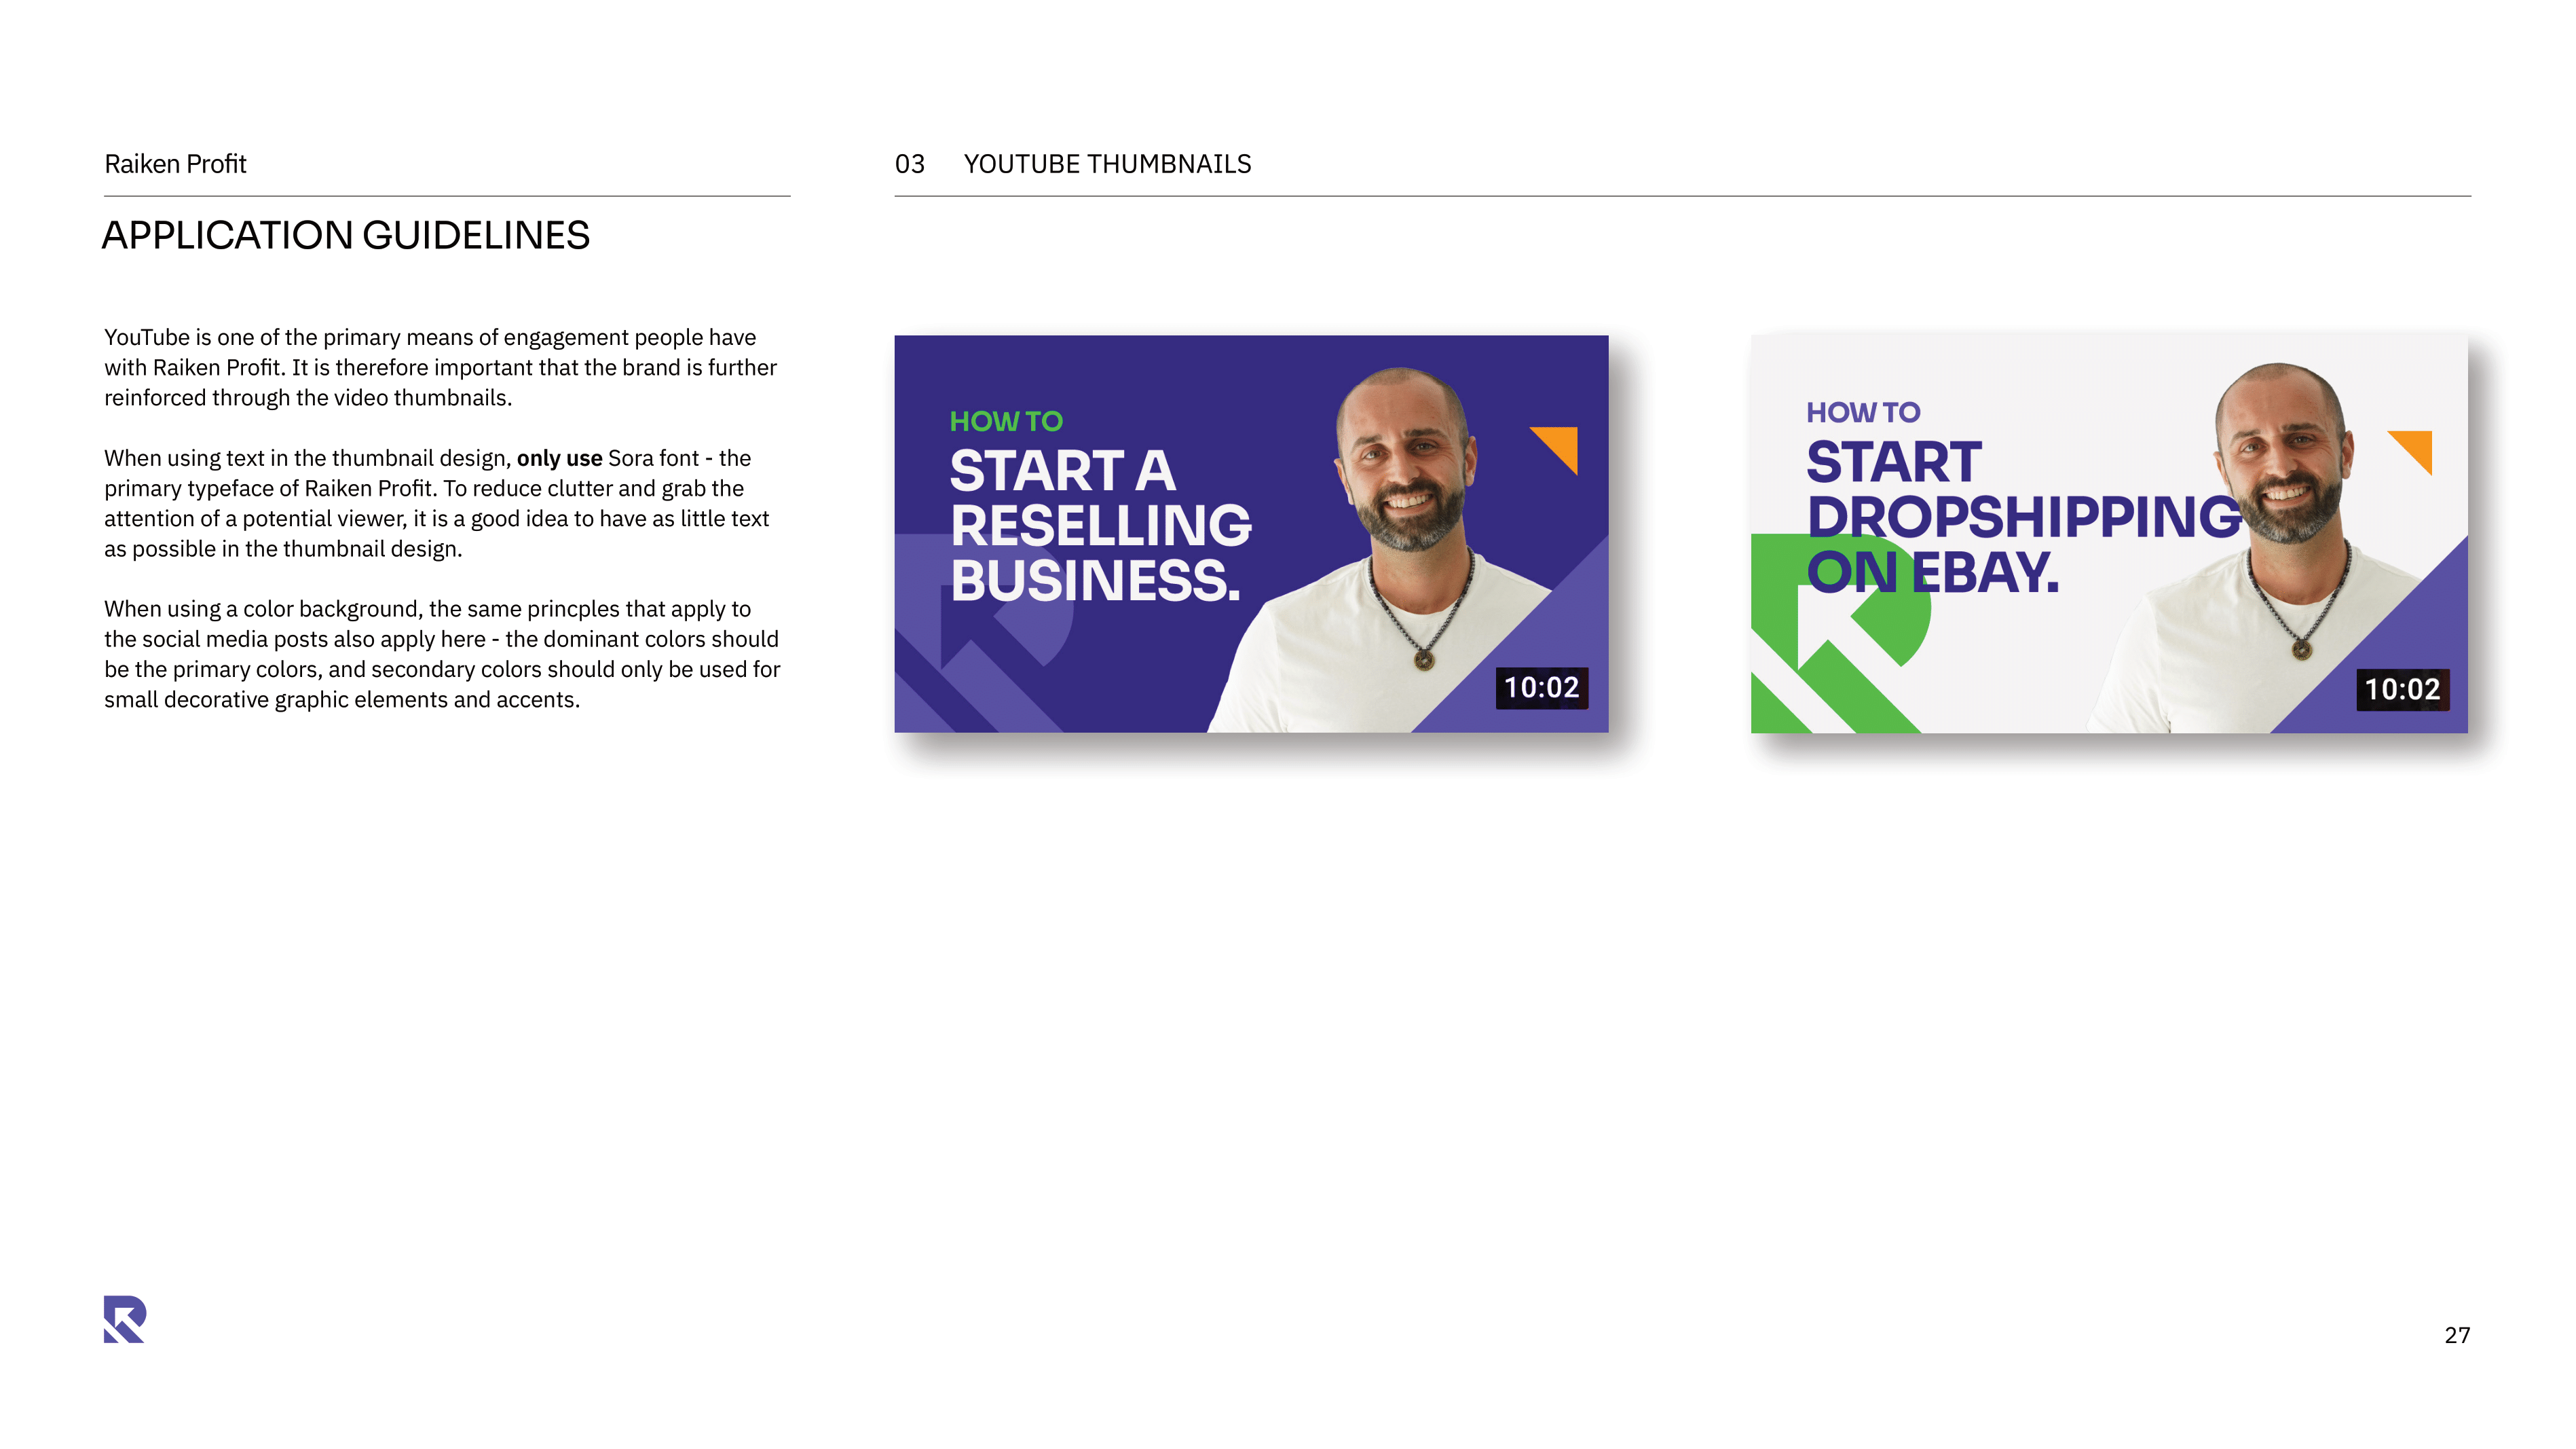Viewport: 2576px width, 1449px height.
Task: Click the YOUTUBE THUMBNAILS section heading
Action: (1107, 164)
